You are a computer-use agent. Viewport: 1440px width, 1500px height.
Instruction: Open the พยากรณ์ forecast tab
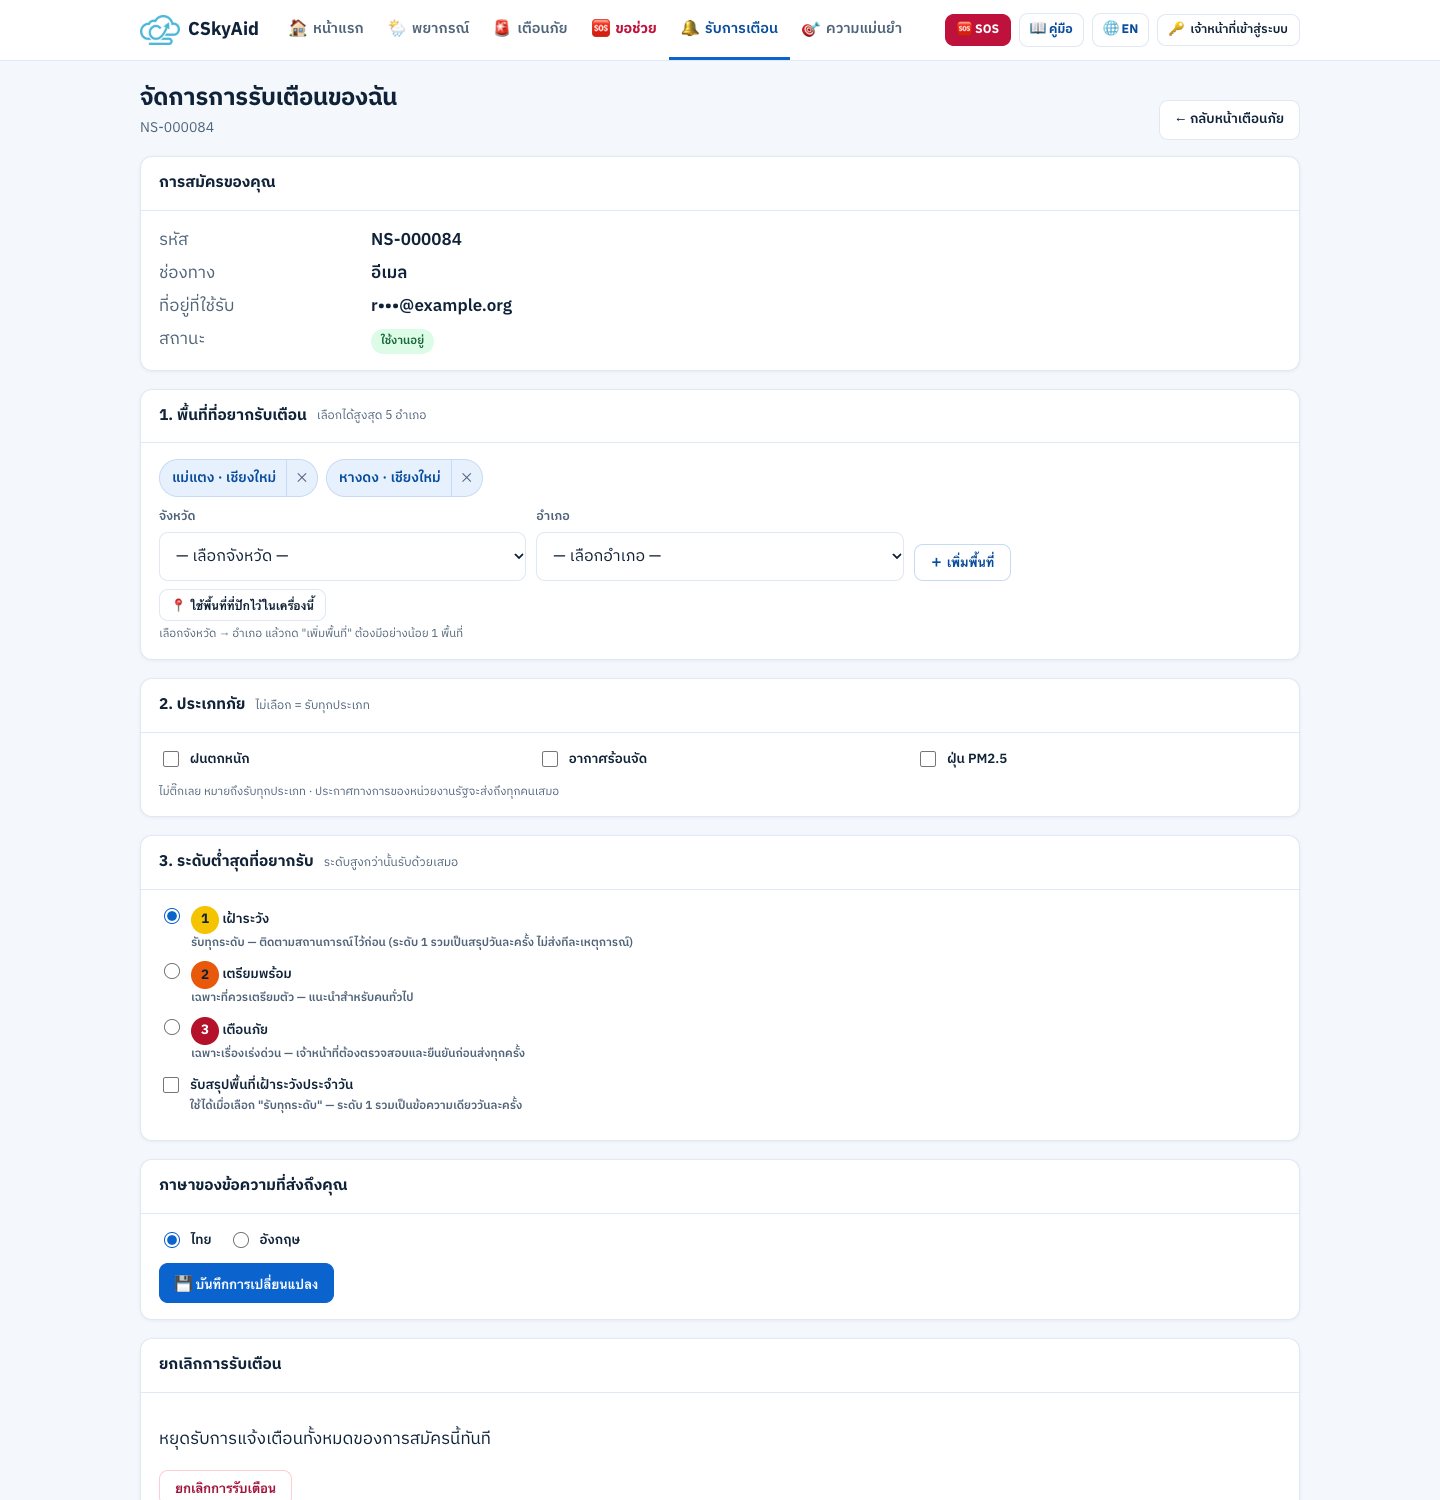[x=428, y=29]
